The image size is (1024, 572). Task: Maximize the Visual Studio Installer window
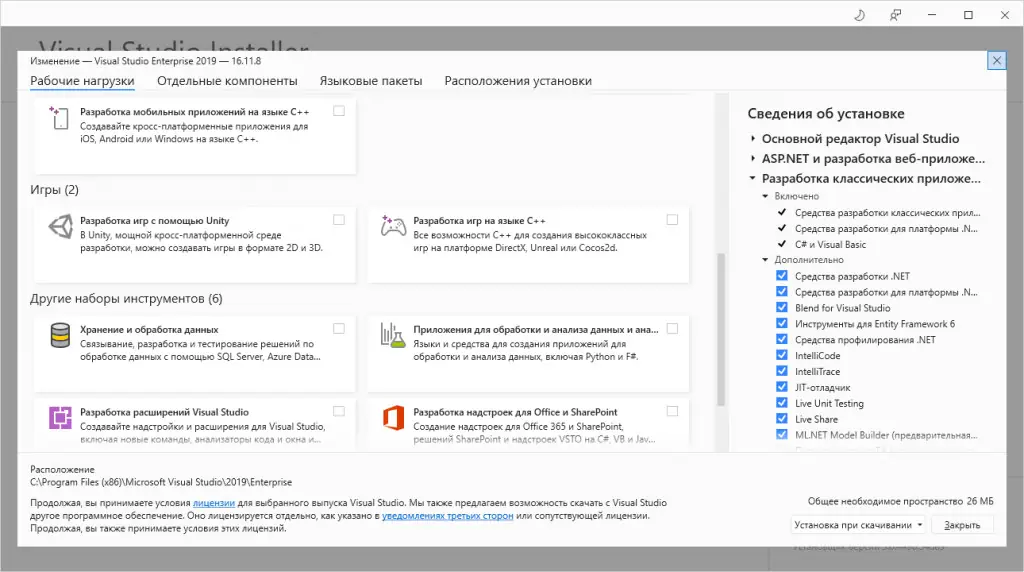click(x=968, y=15)
